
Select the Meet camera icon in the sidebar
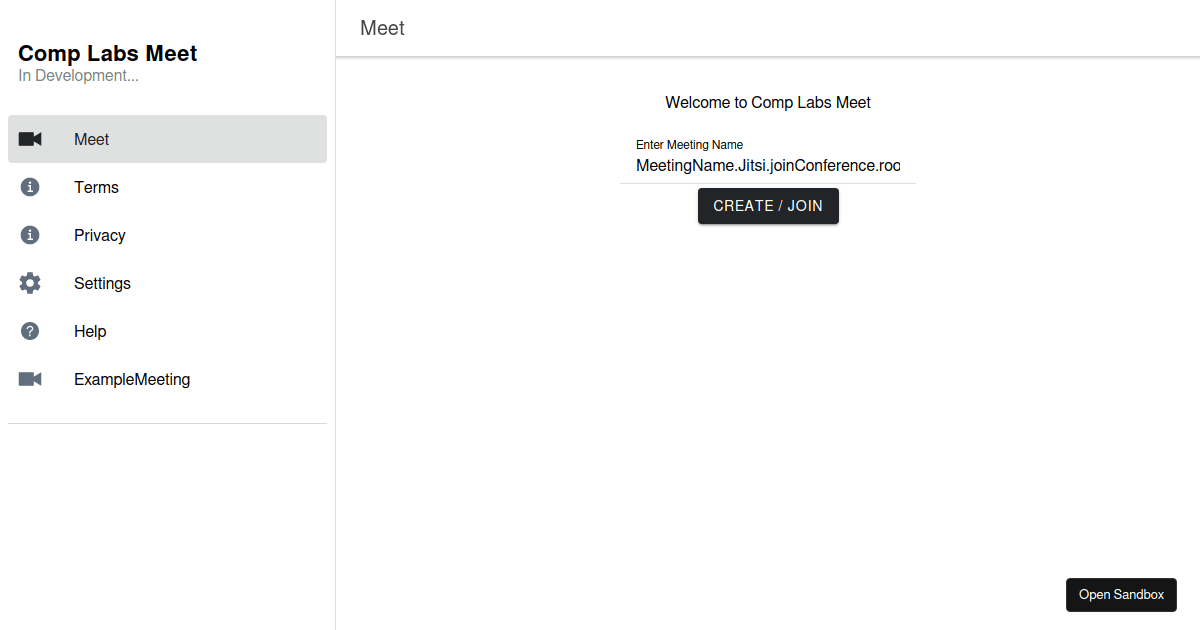[x=30, y=139]
